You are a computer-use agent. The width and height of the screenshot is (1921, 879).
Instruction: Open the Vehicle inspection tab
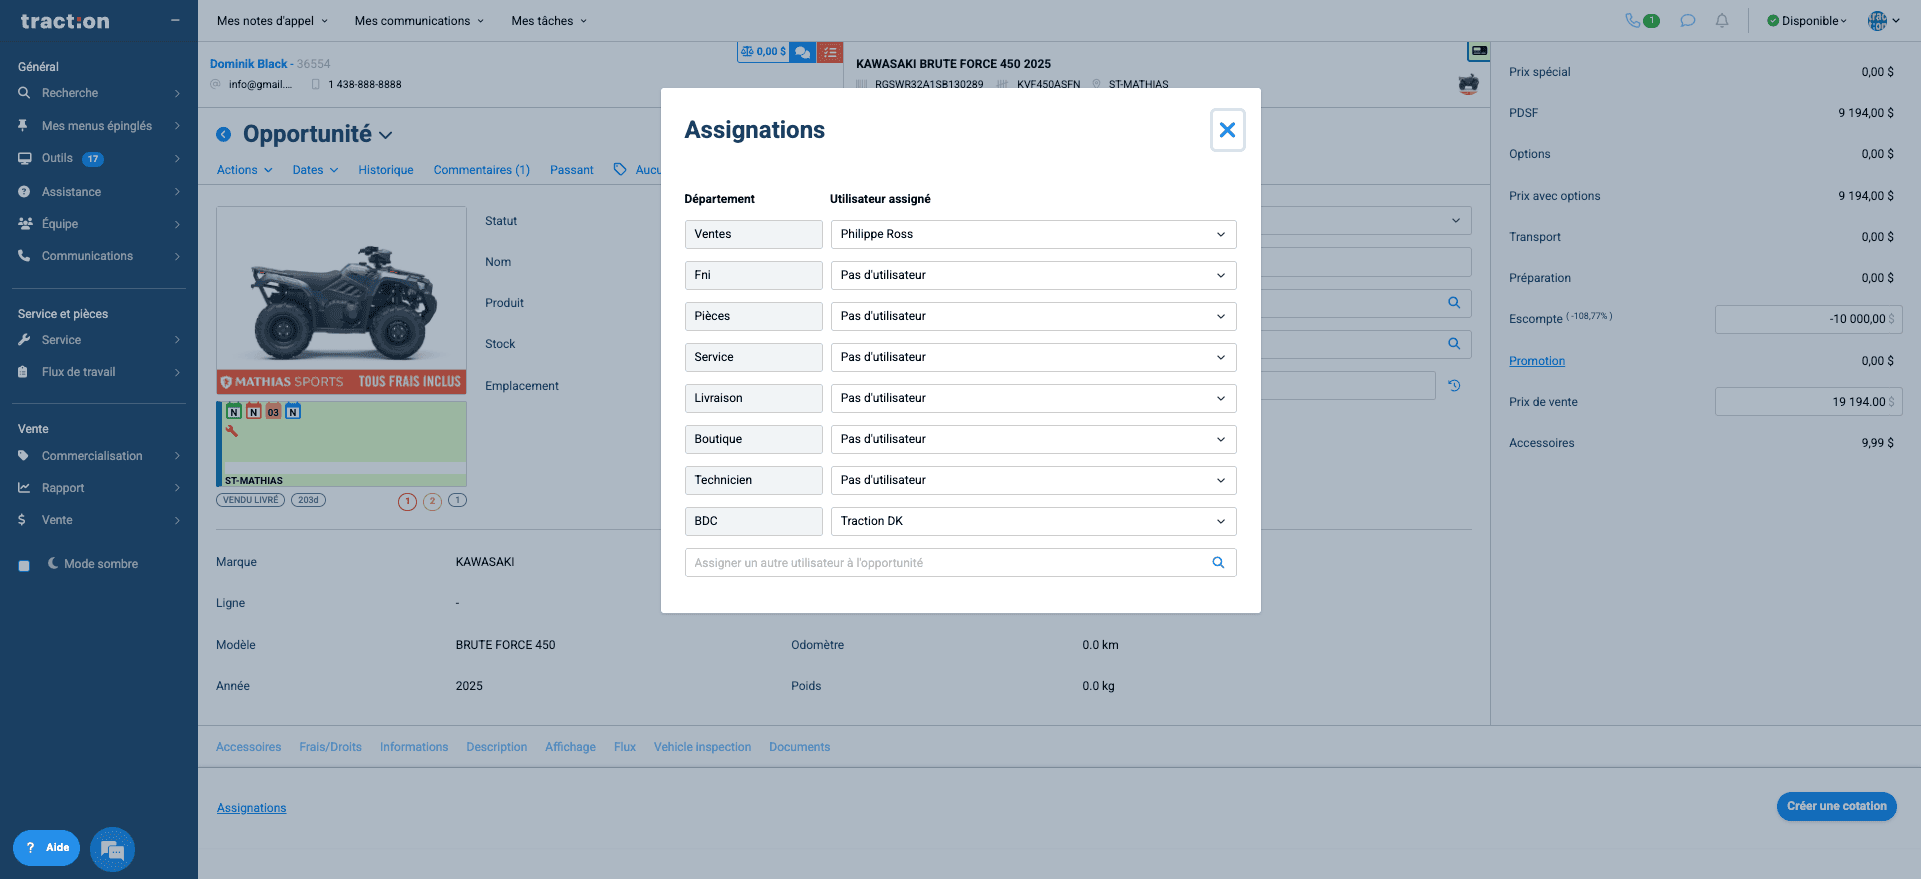tap(703, 747)
